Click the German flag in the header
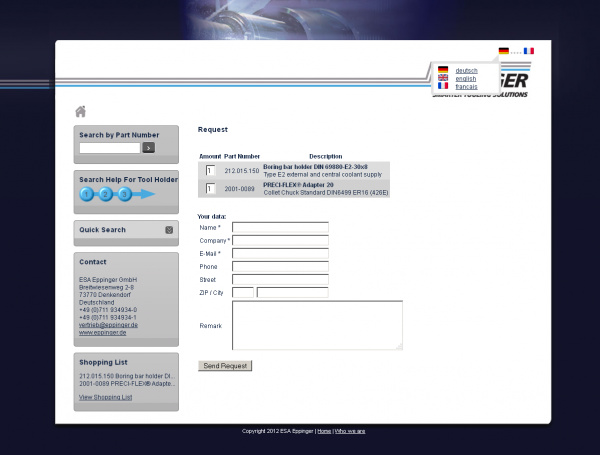 [x=503, y=51]
